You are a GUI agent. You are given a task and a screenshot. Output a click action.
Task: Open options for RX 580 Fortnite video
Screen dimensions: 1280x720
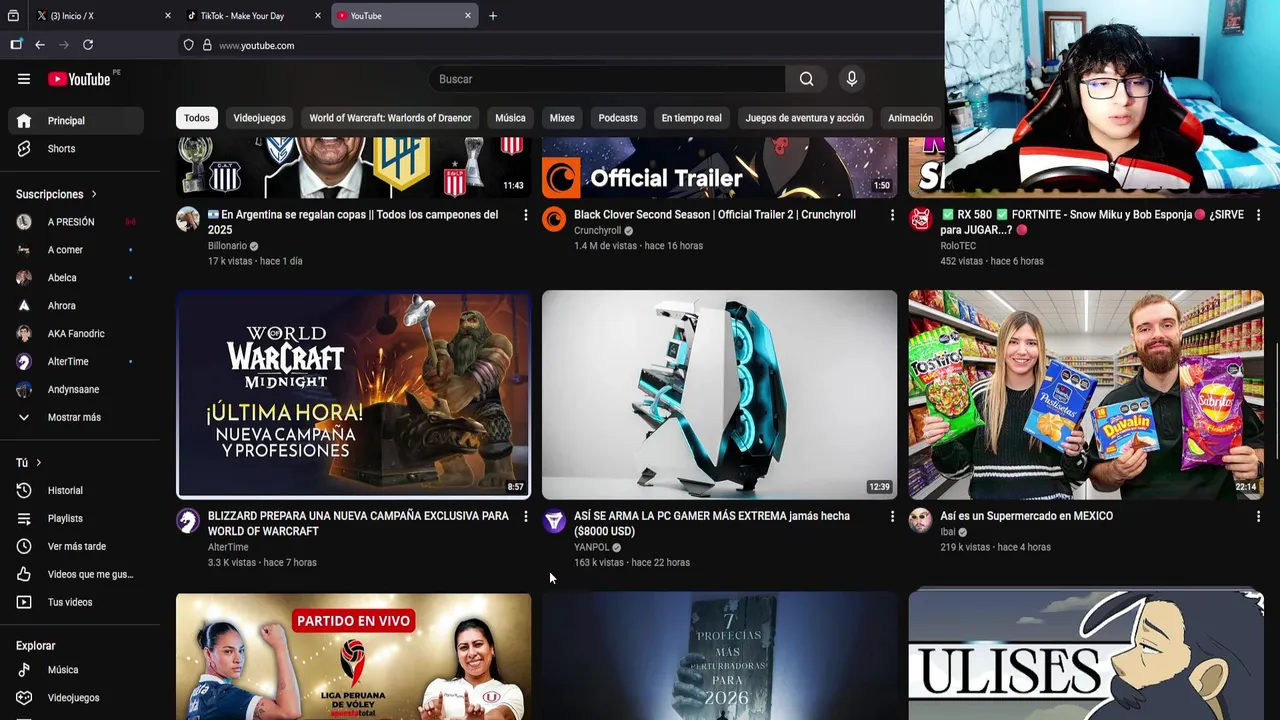(x=1258, y=215)
